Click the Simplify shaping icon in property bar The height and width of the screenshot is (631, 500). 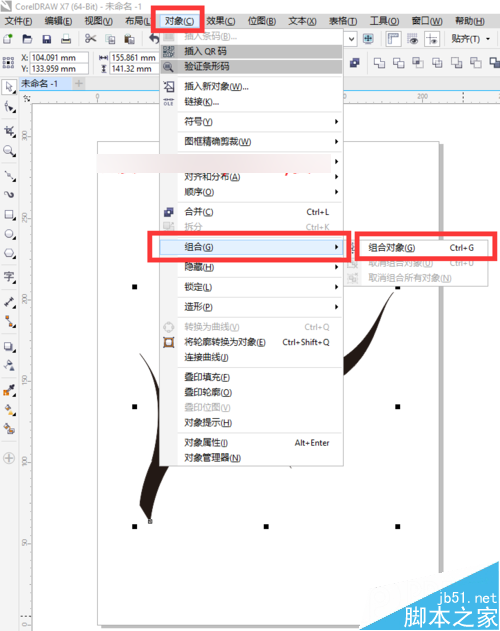point(437,63)
